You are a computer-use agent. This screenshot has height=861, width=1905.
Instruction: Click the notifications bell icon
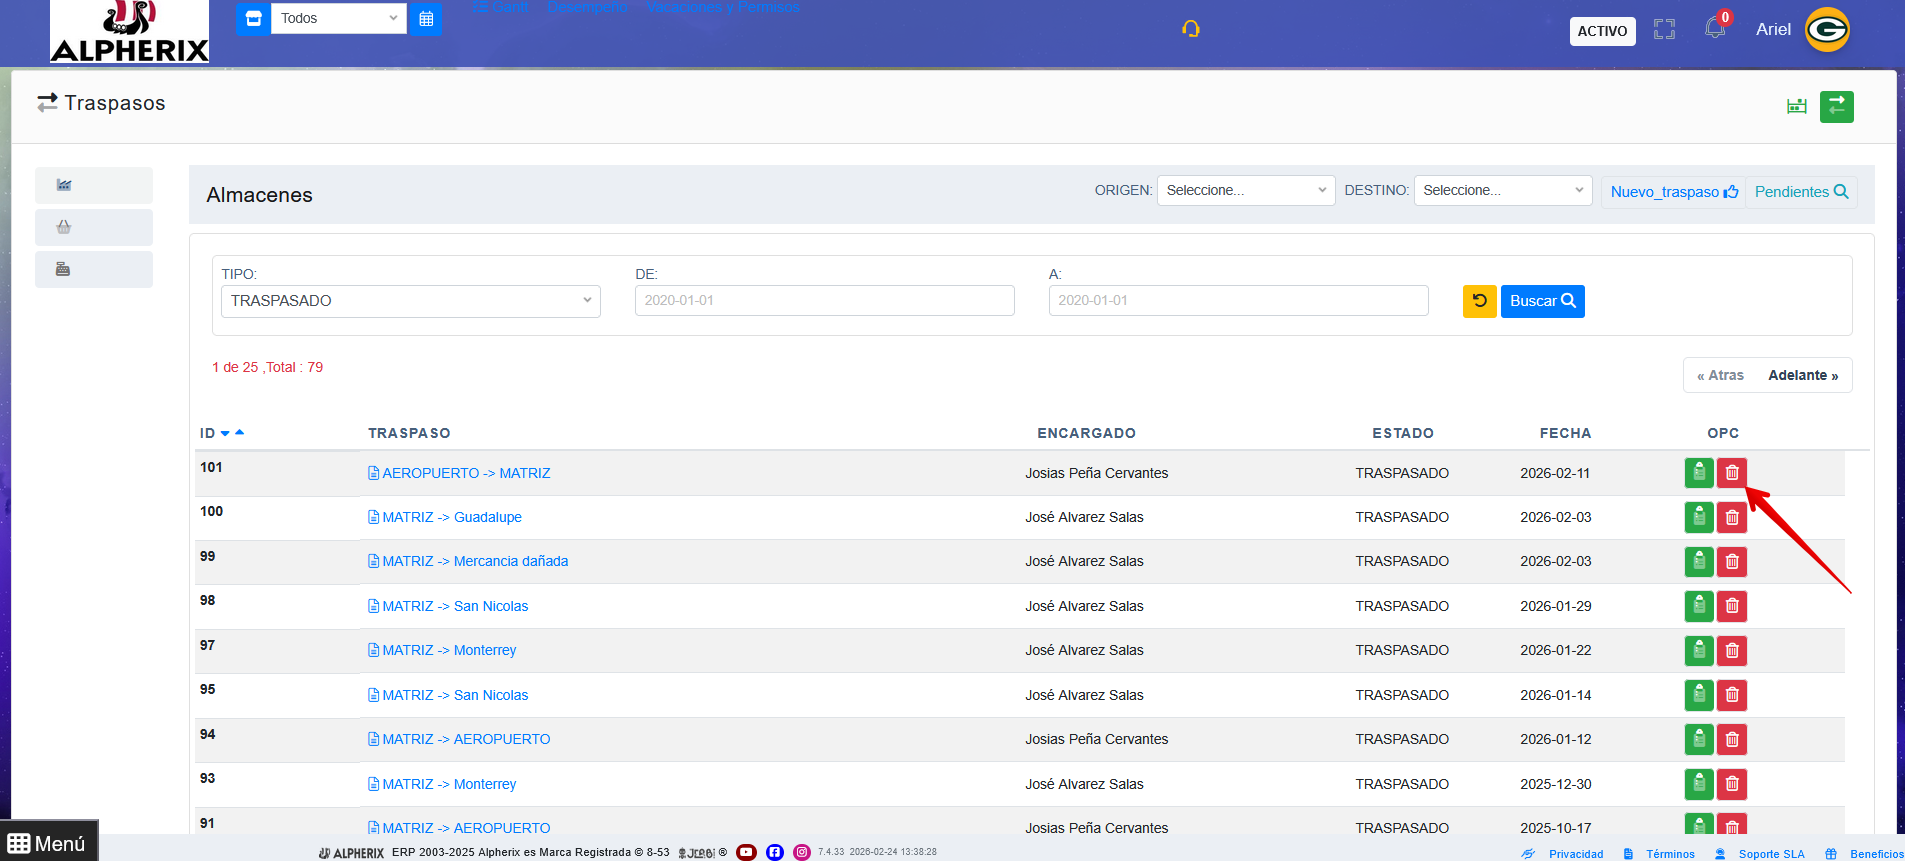coord(1715,28)
